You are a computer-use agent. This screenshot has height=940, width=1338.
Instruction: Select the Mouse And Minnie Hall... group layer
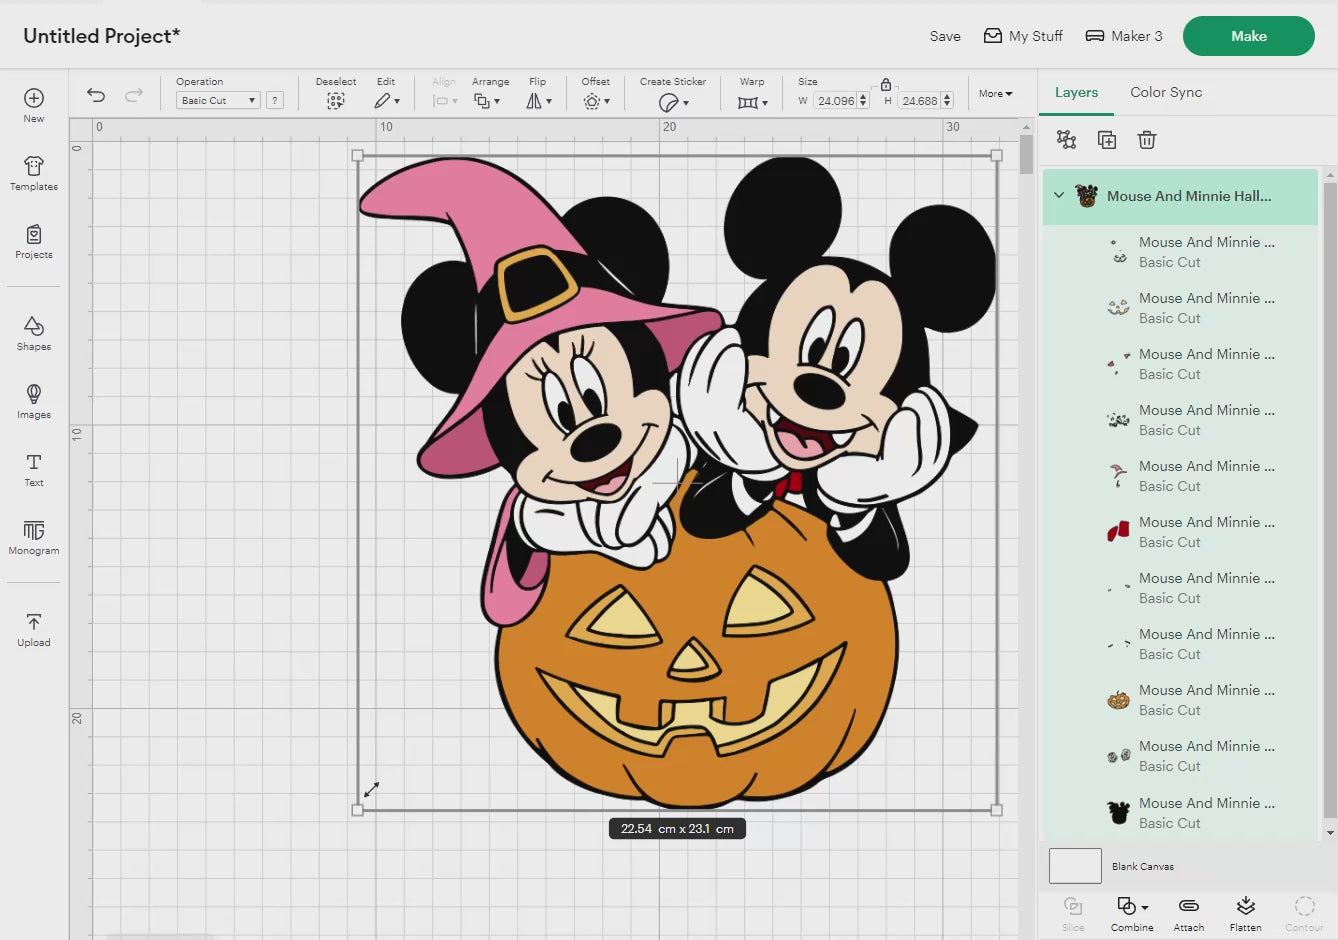[x=1180, y=196]
